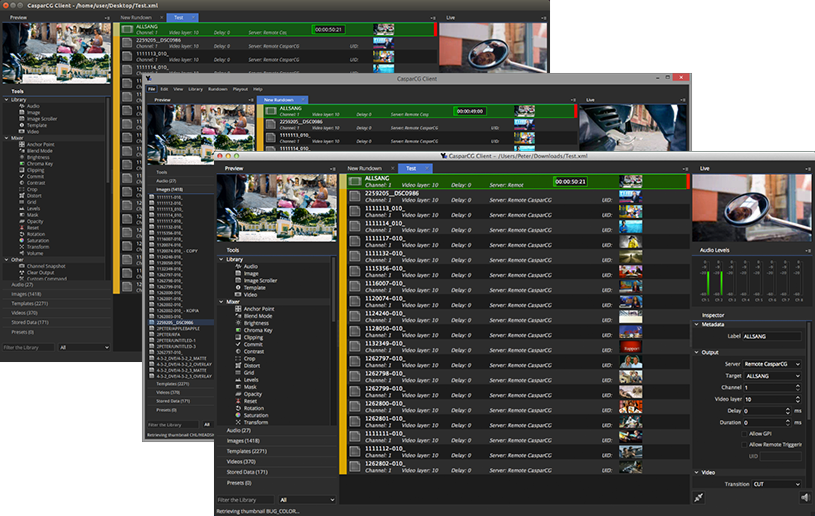Collapse the Output section in Inspector
Viewport: 815px width, 516px height.
(x=696, y=352)
